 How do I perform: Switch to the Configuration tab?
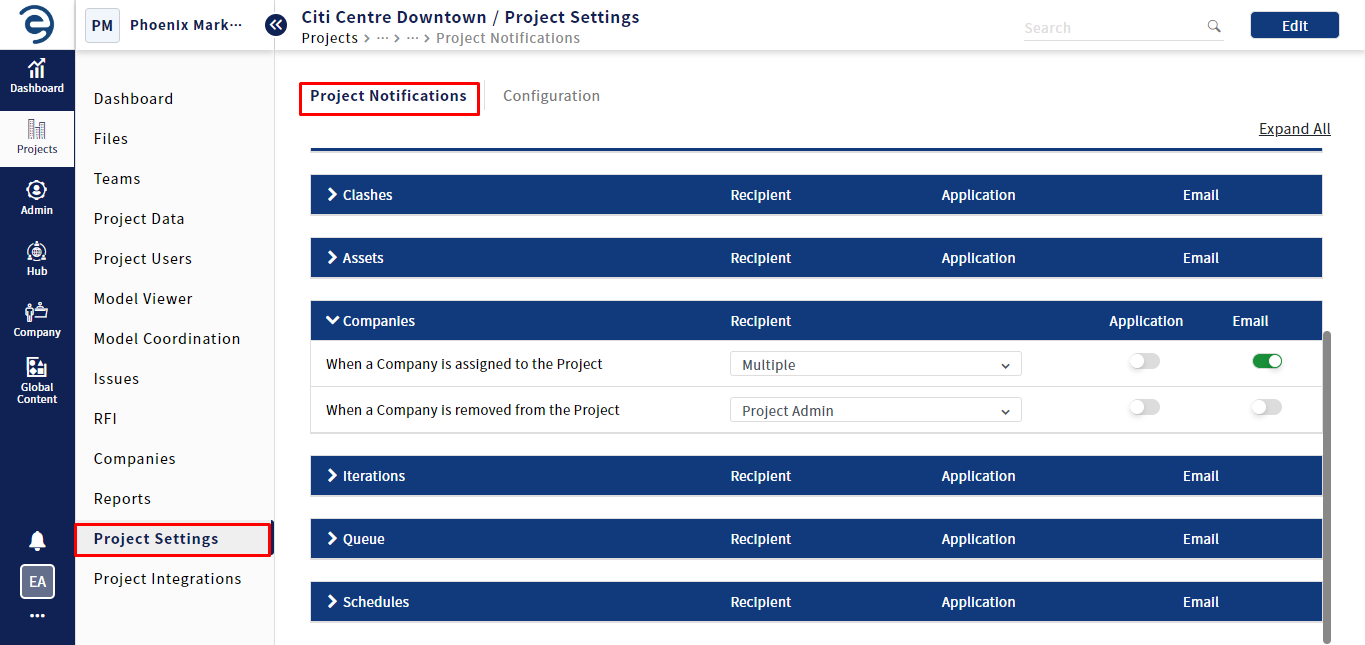[x=551, y=96]
